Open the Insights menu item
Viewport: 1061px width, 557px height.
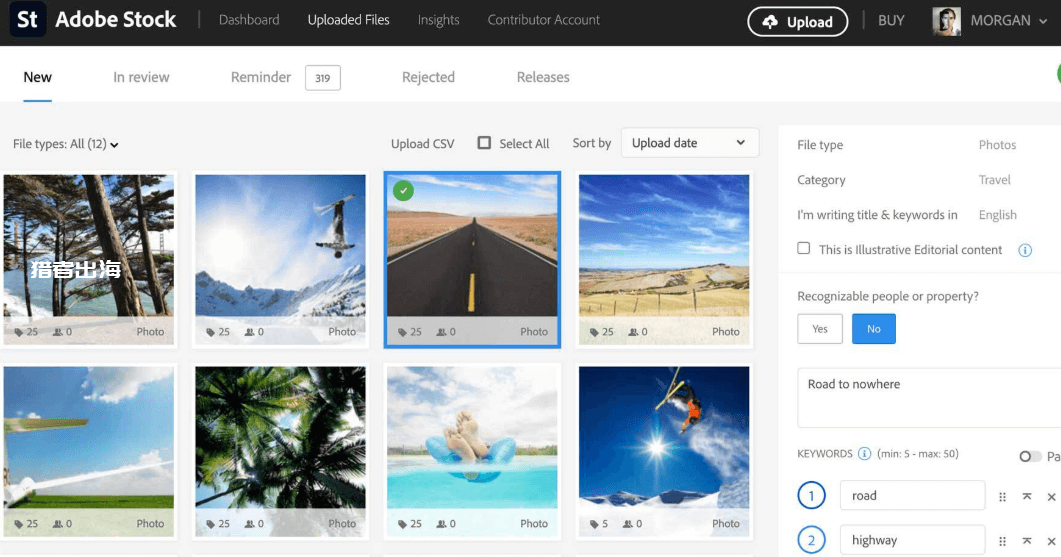[438, 20]
